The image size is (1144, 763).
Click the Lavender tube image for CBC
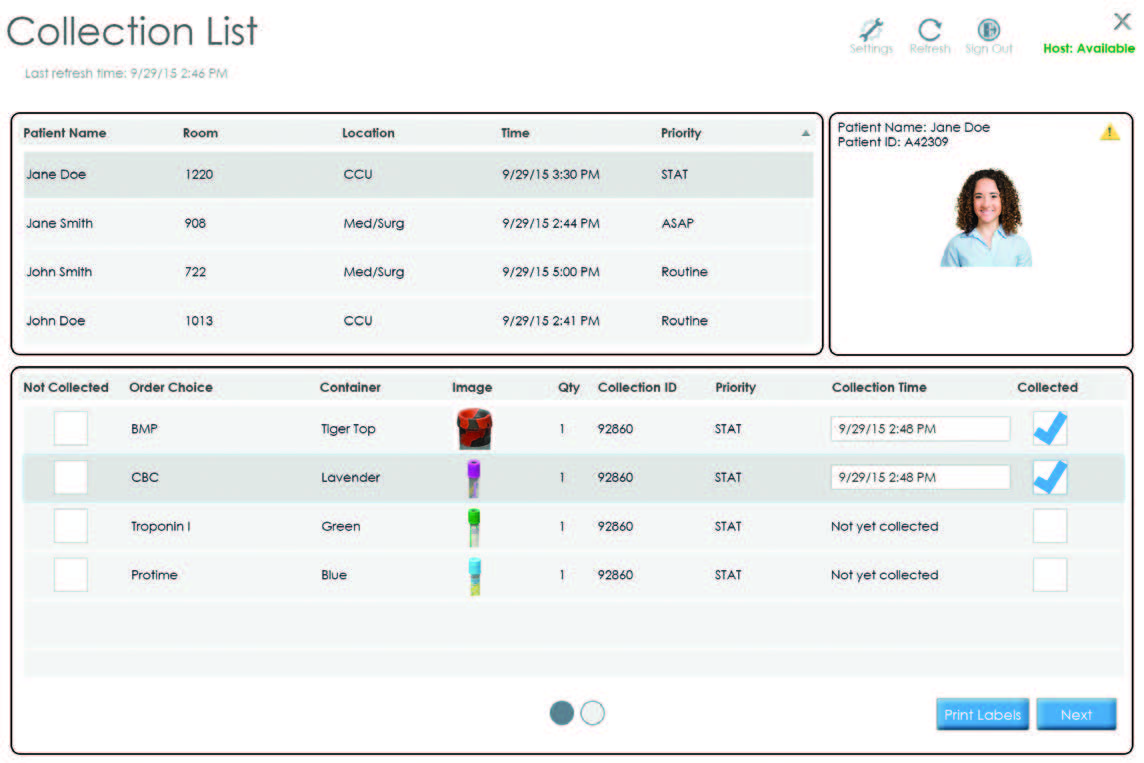473,477
